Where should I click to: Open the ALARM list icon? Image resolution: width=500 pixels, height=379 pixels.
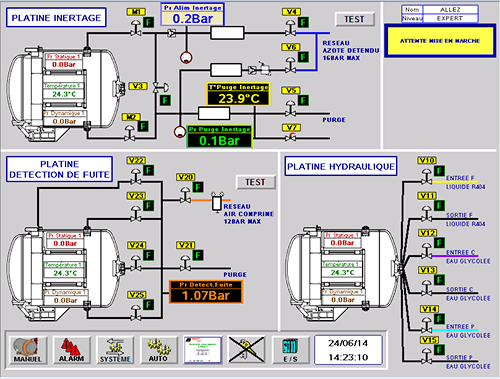click(72, 350)
